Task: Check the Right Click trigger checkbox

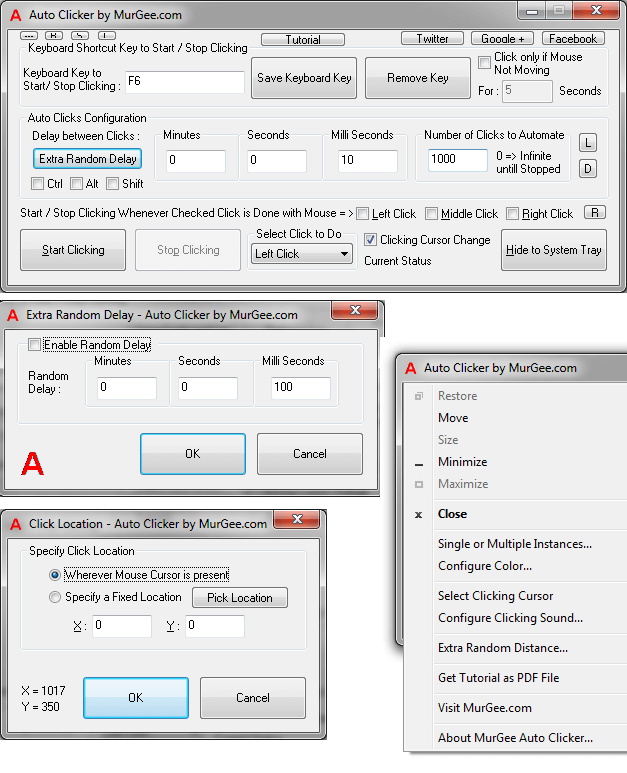Action: (x=513, y=213)
